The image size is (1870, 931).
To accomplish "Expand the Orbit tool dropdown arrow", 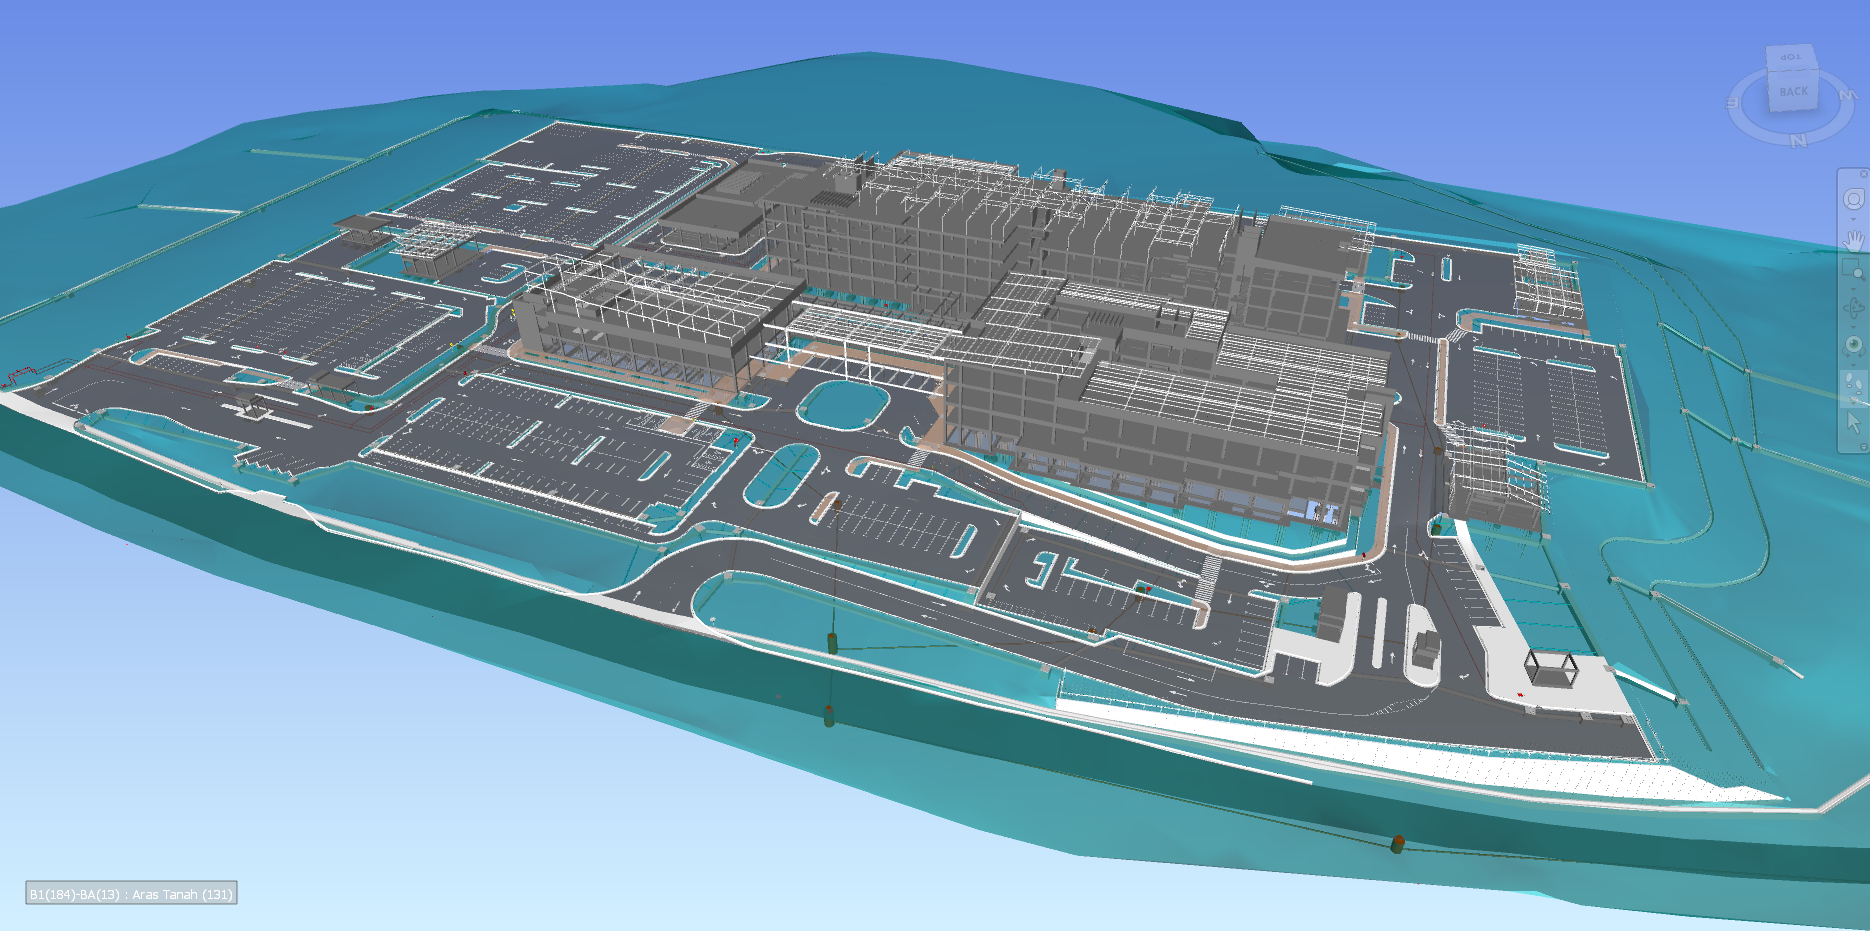I will [1854, 327].
